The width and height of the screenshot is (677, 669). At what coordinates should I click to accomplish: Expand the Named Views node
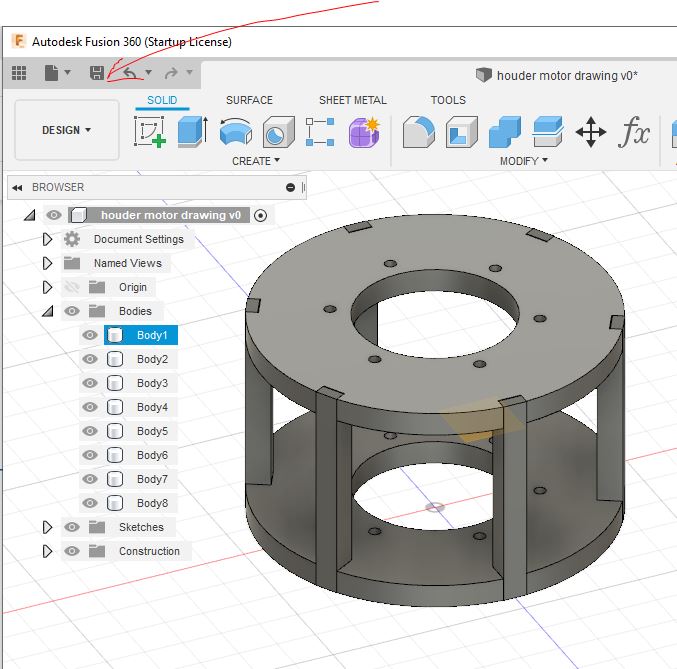click(47, 263)
